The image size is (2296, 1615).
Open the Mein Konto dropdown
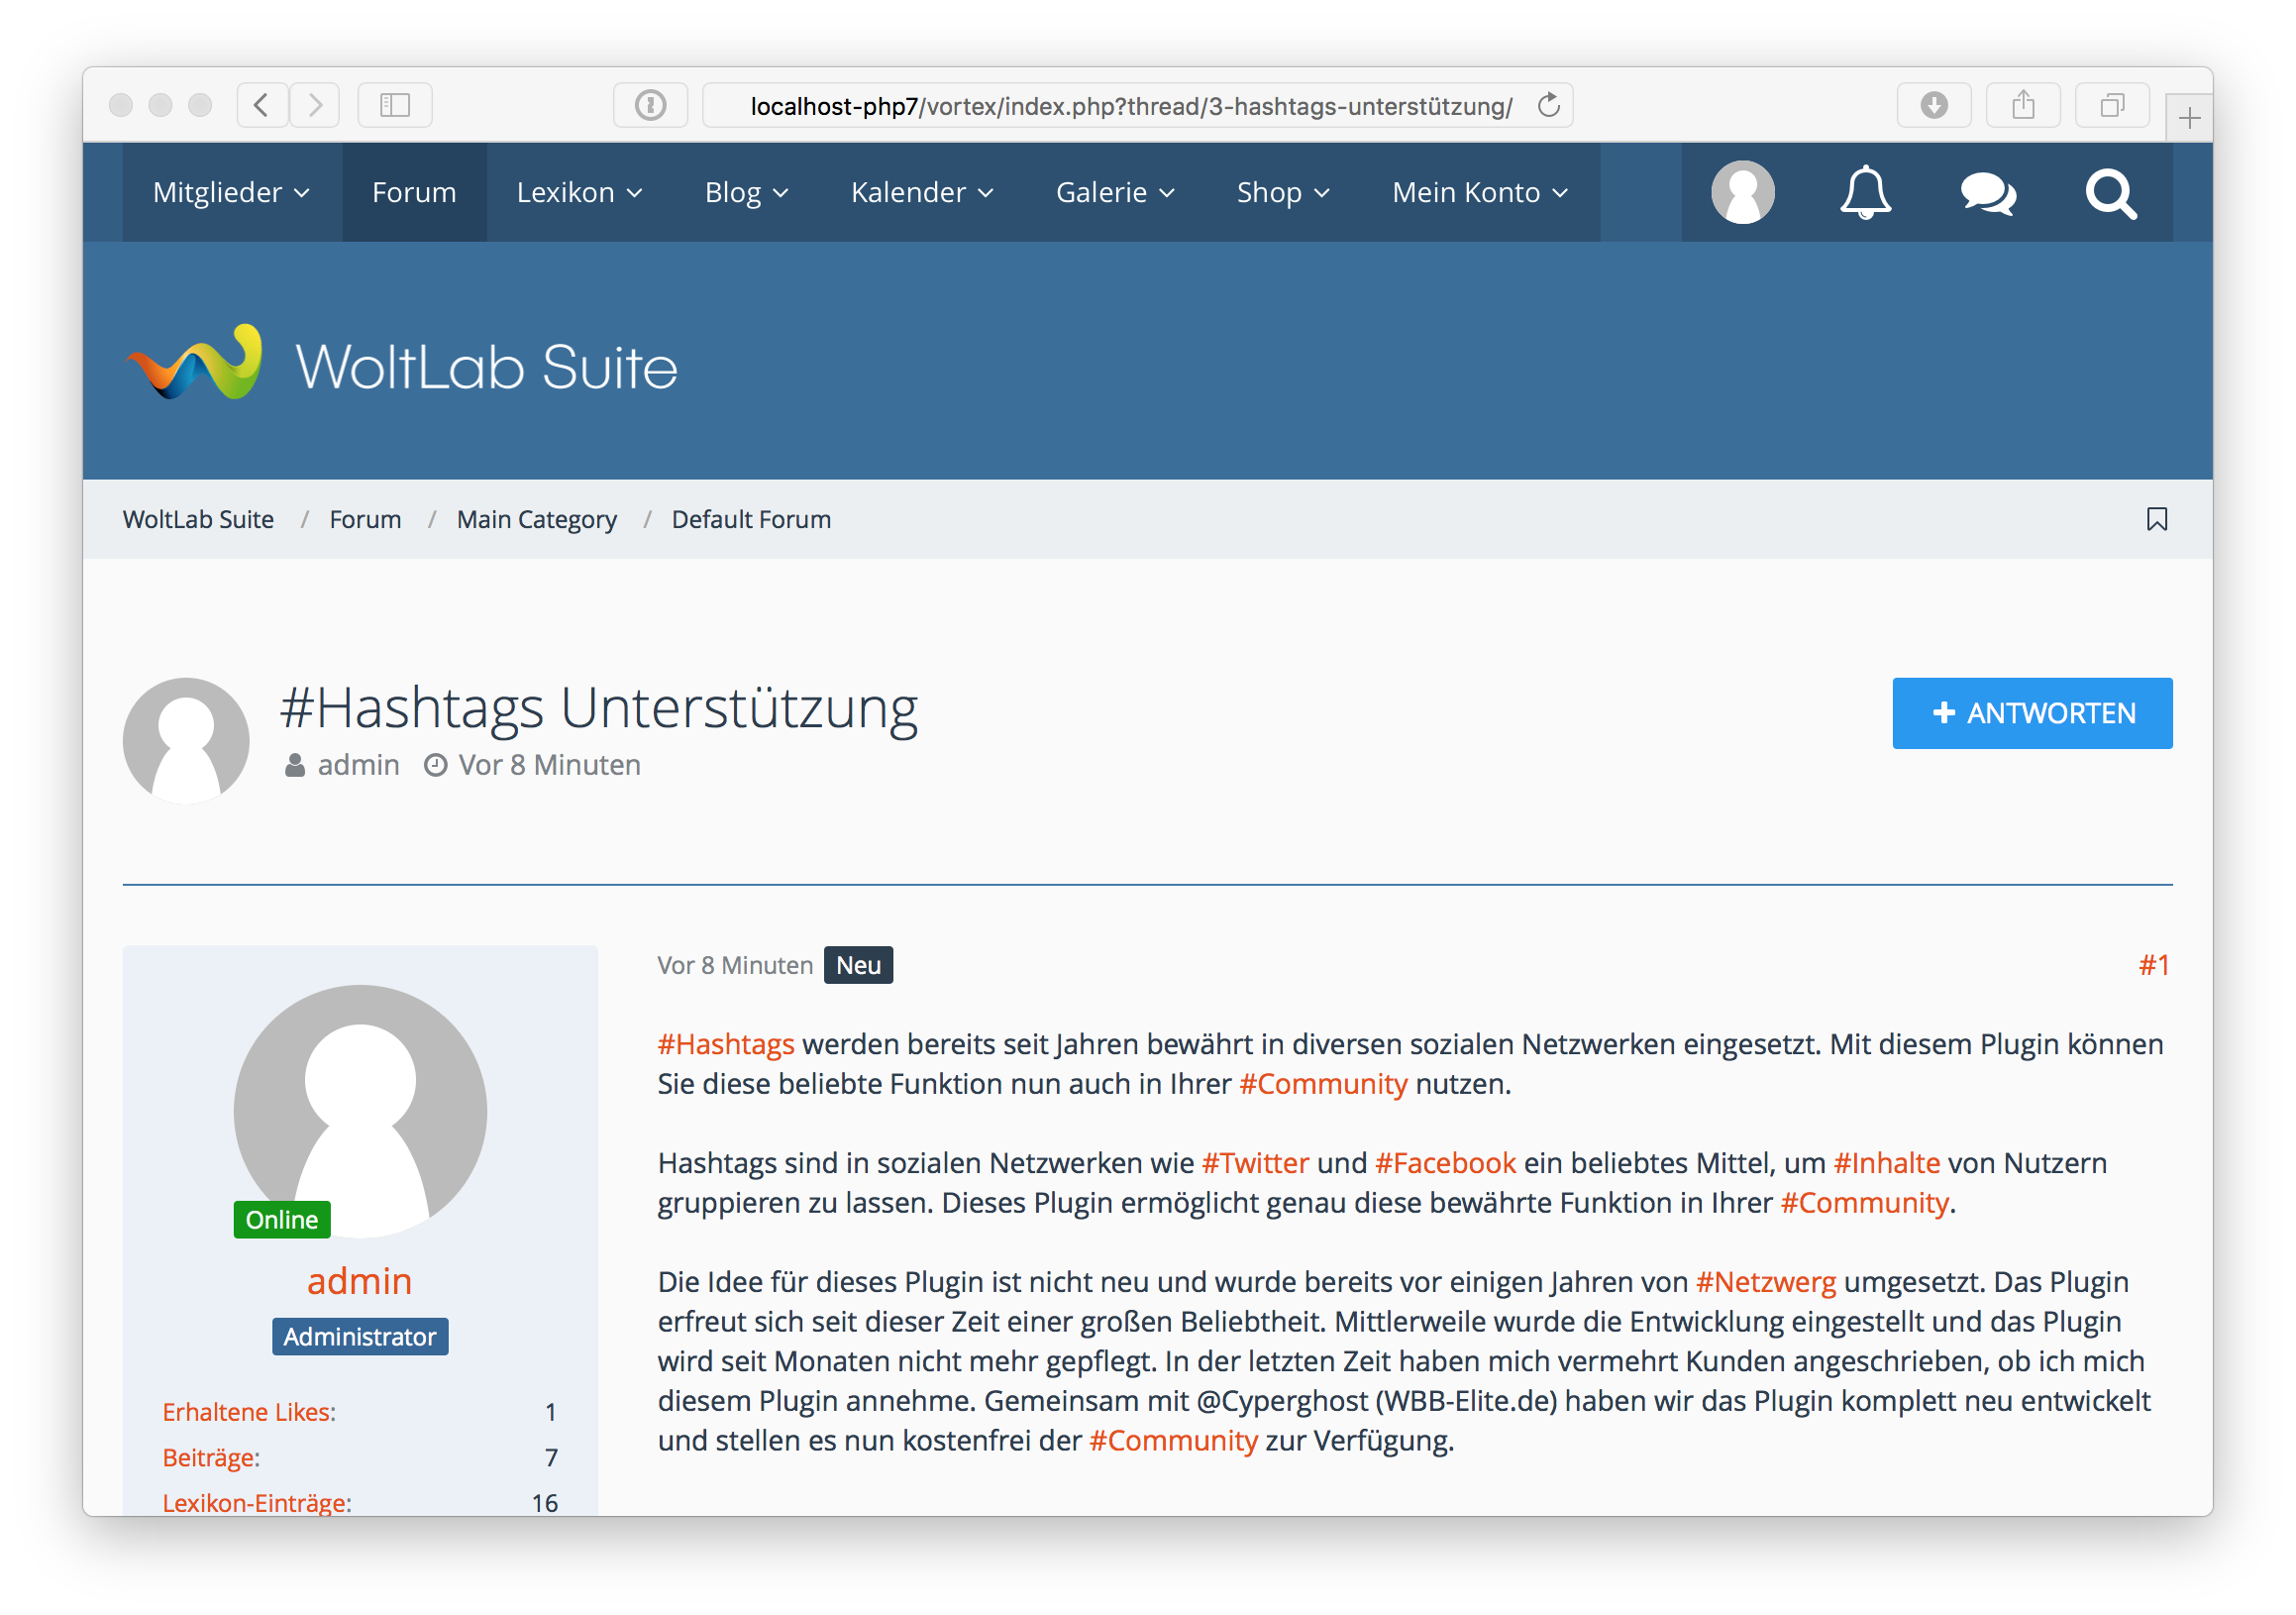[1480, 192]
